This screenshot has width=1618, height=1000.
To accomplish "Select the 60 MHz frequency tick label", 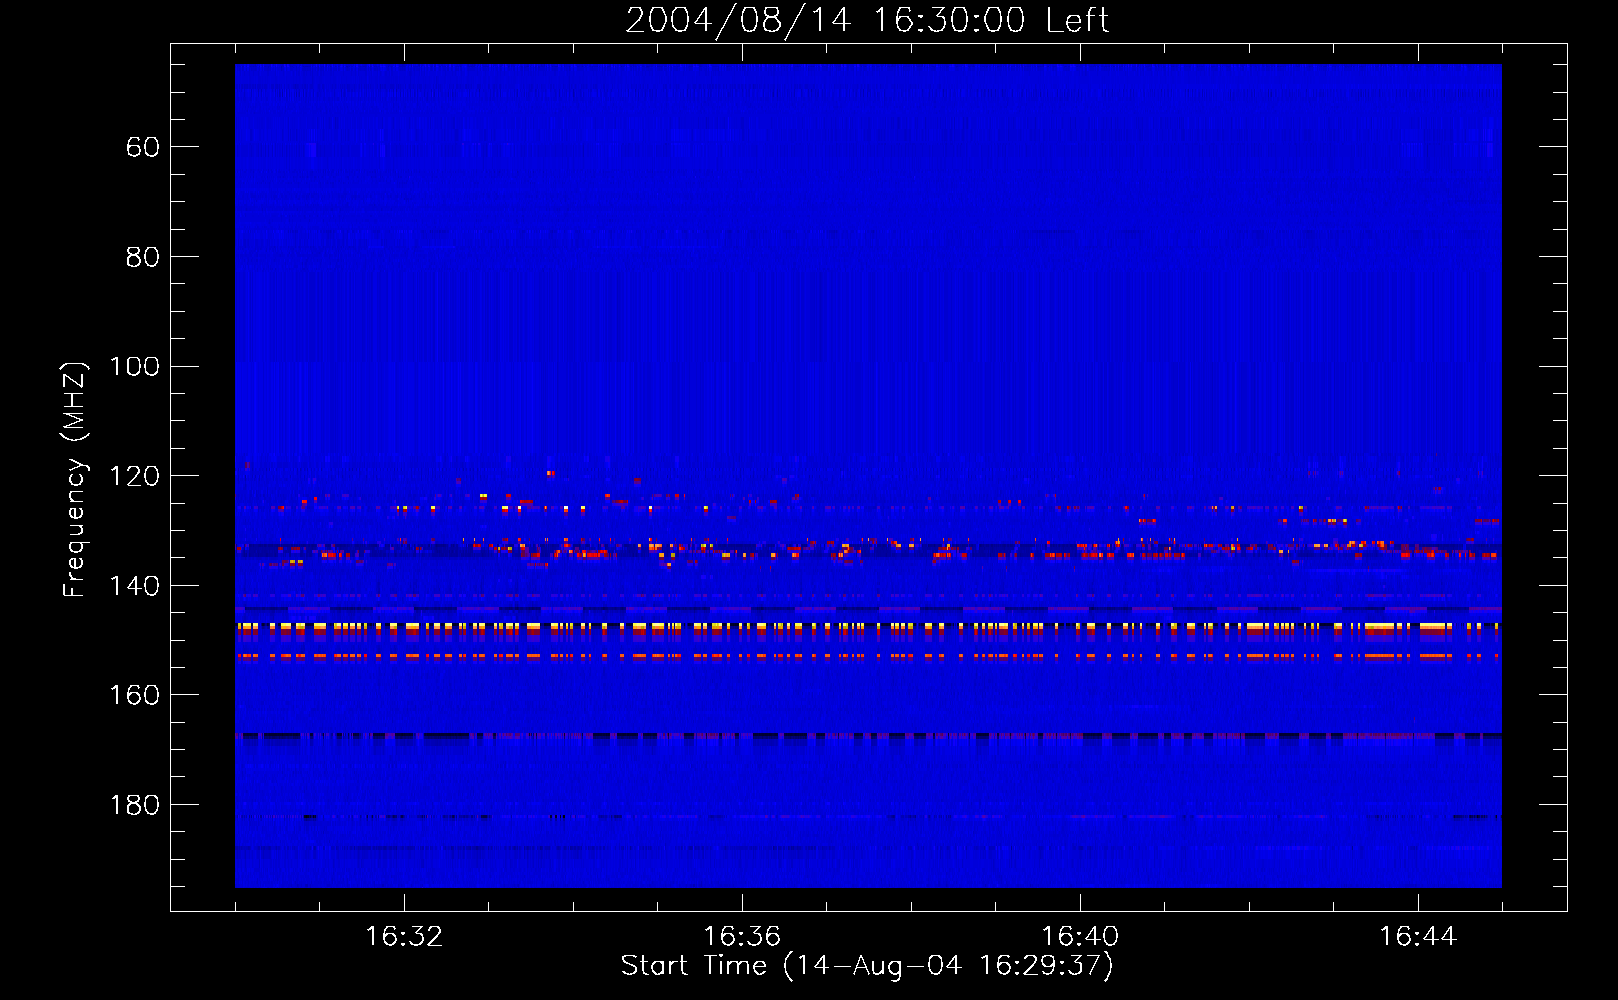I will pos(143,147).
